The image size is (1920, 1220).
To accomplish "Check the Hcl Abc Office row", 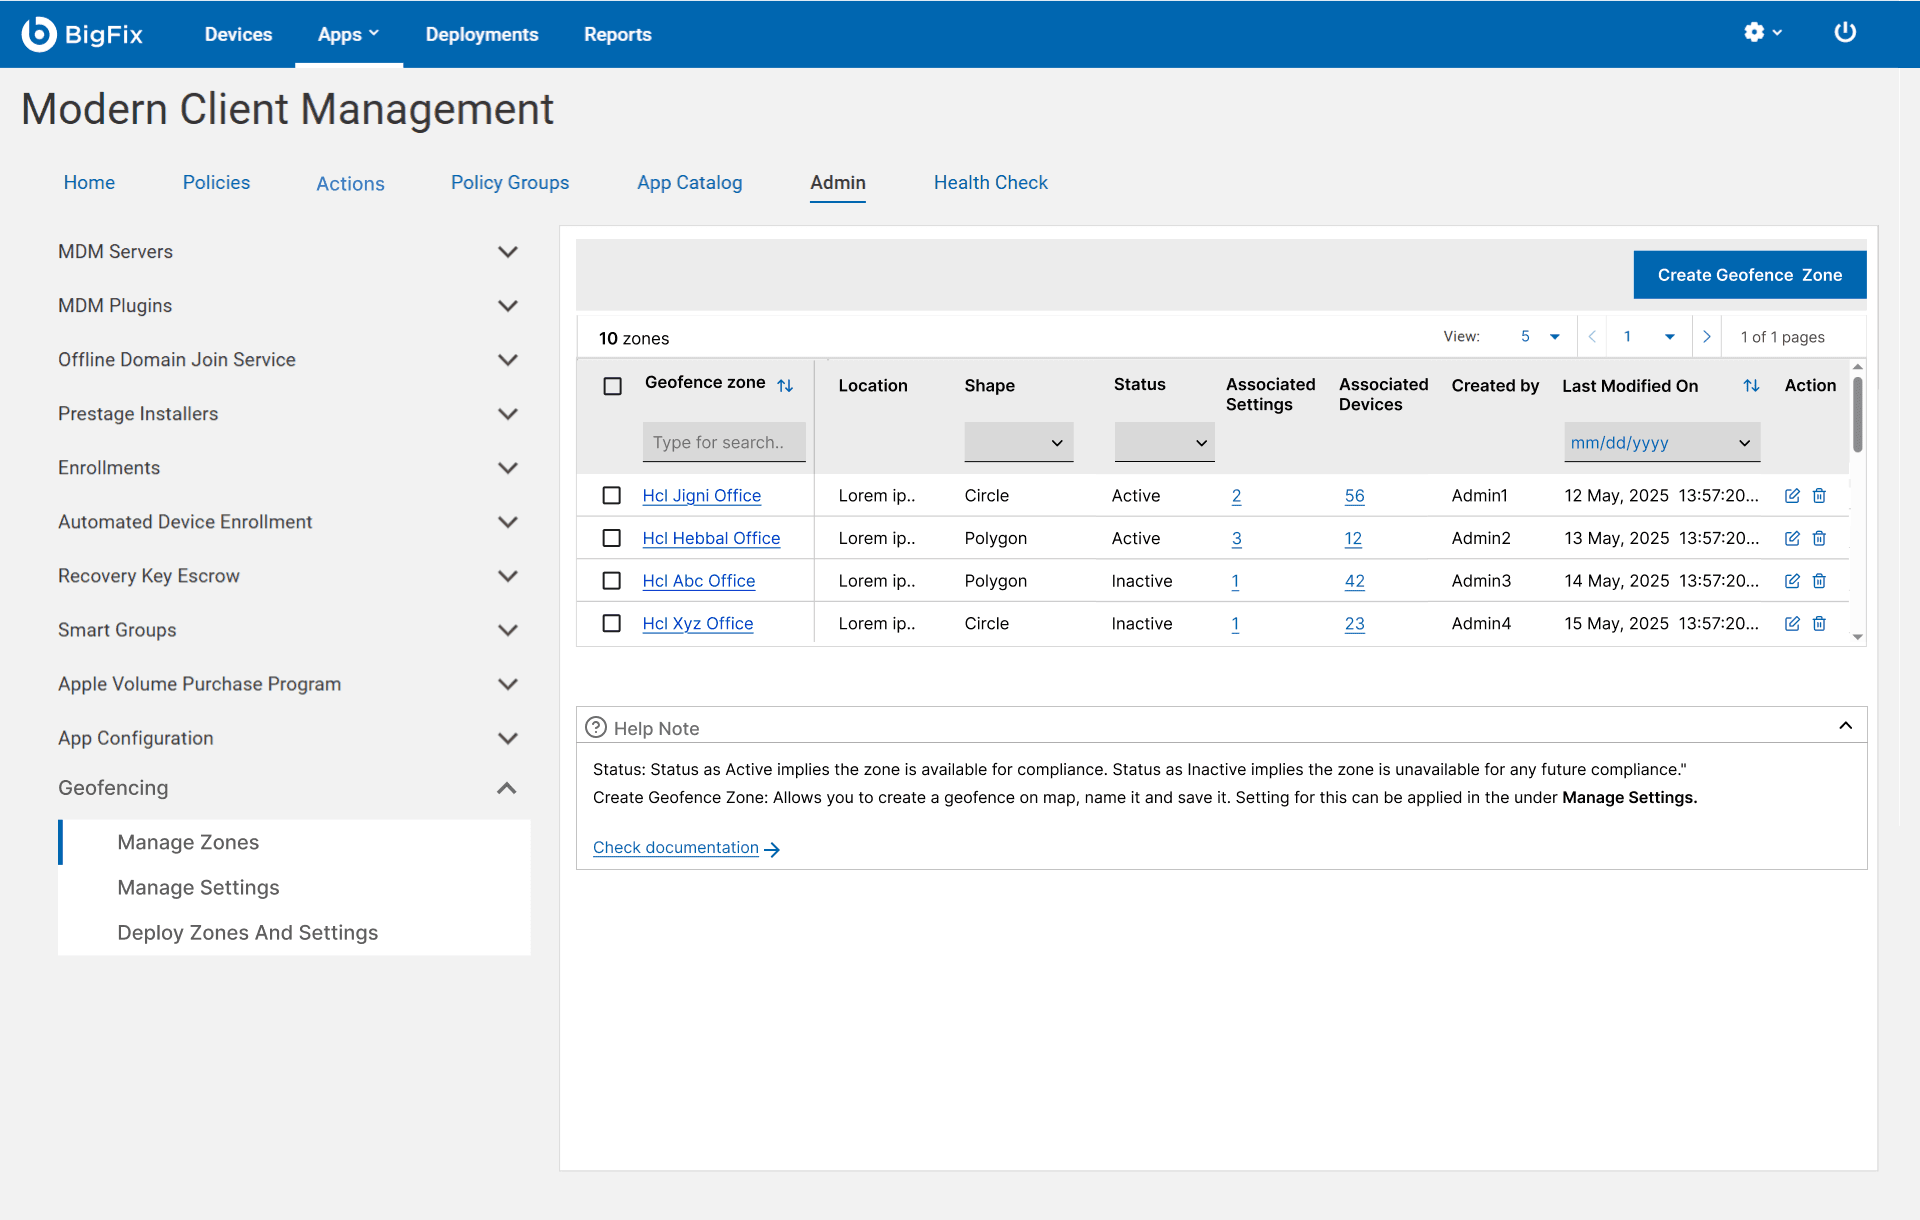I will point(612,580).
